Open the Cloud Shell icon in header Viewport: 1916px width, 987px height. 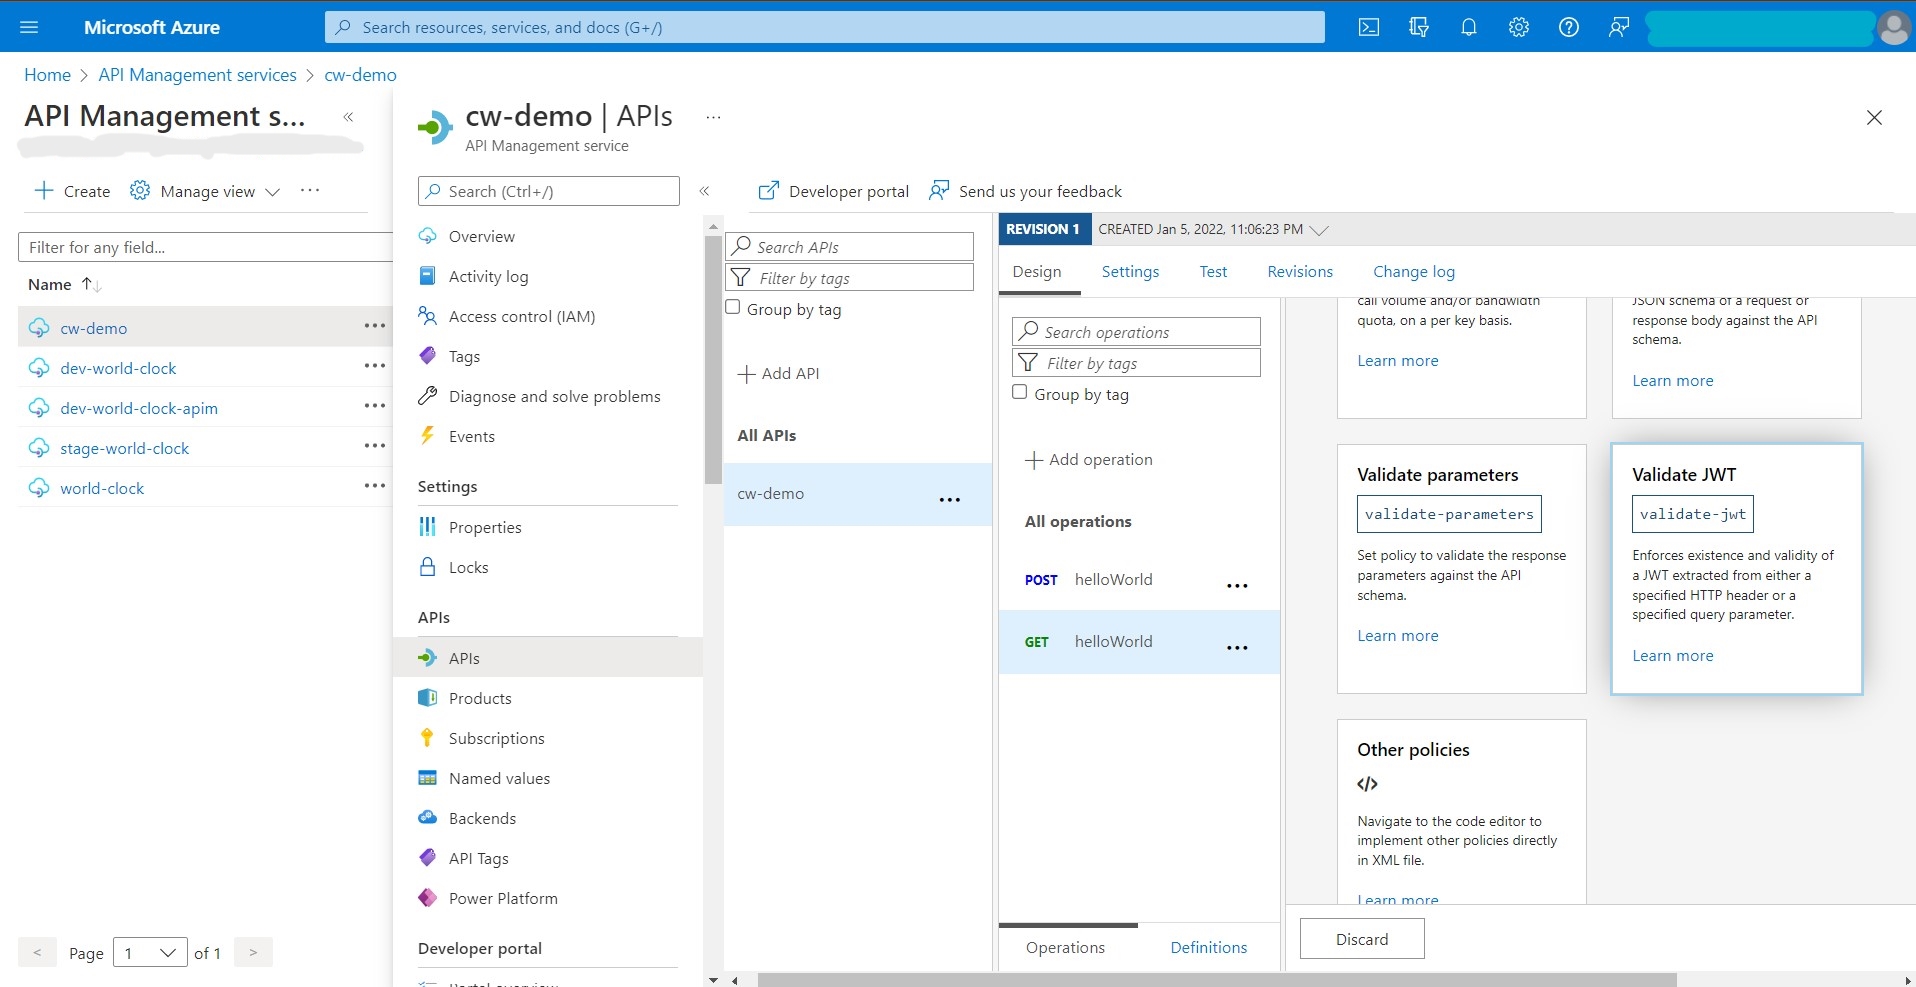pyautogui.click(x=1368, y=27)
